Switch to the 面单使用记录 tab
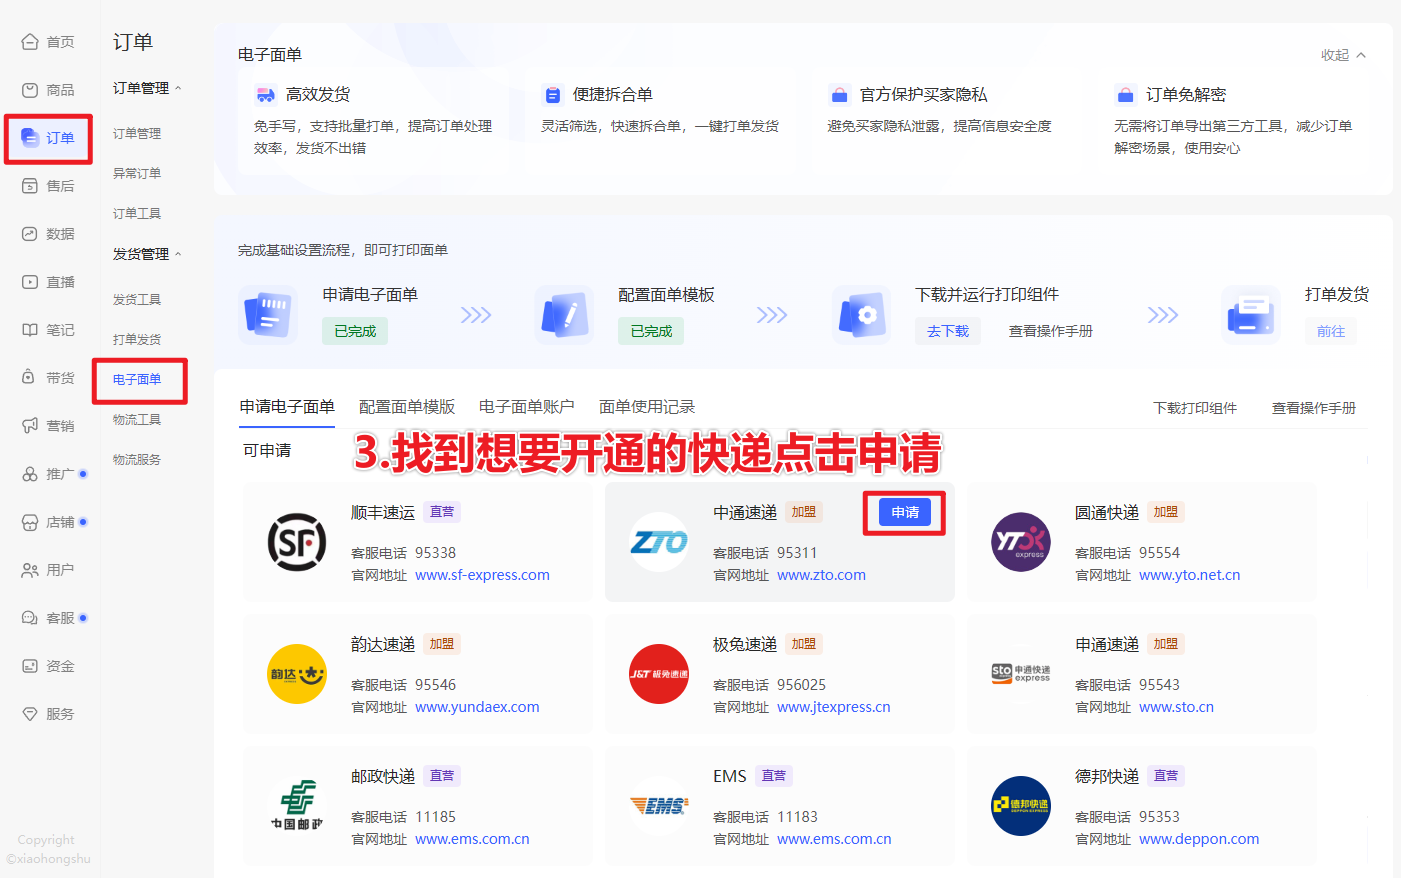This screenshot has width=1401, height=878. pos(647,407)
